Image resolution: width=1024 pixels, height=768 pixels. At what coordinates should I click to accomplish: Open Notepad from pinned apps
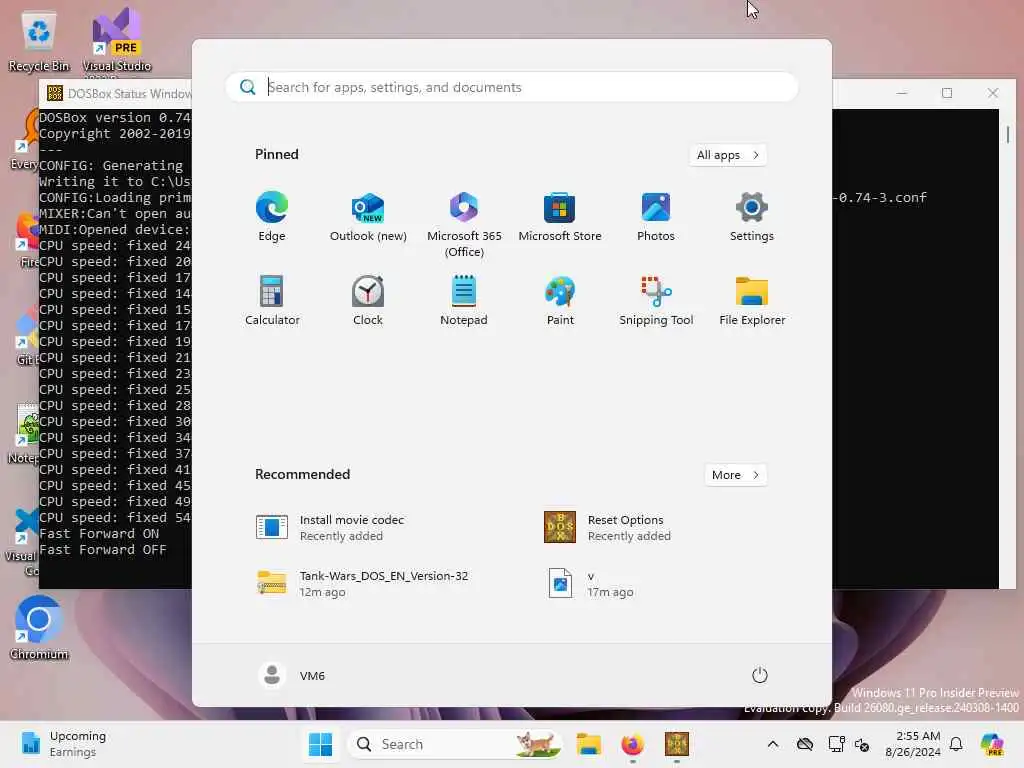[x=464, y=300]
